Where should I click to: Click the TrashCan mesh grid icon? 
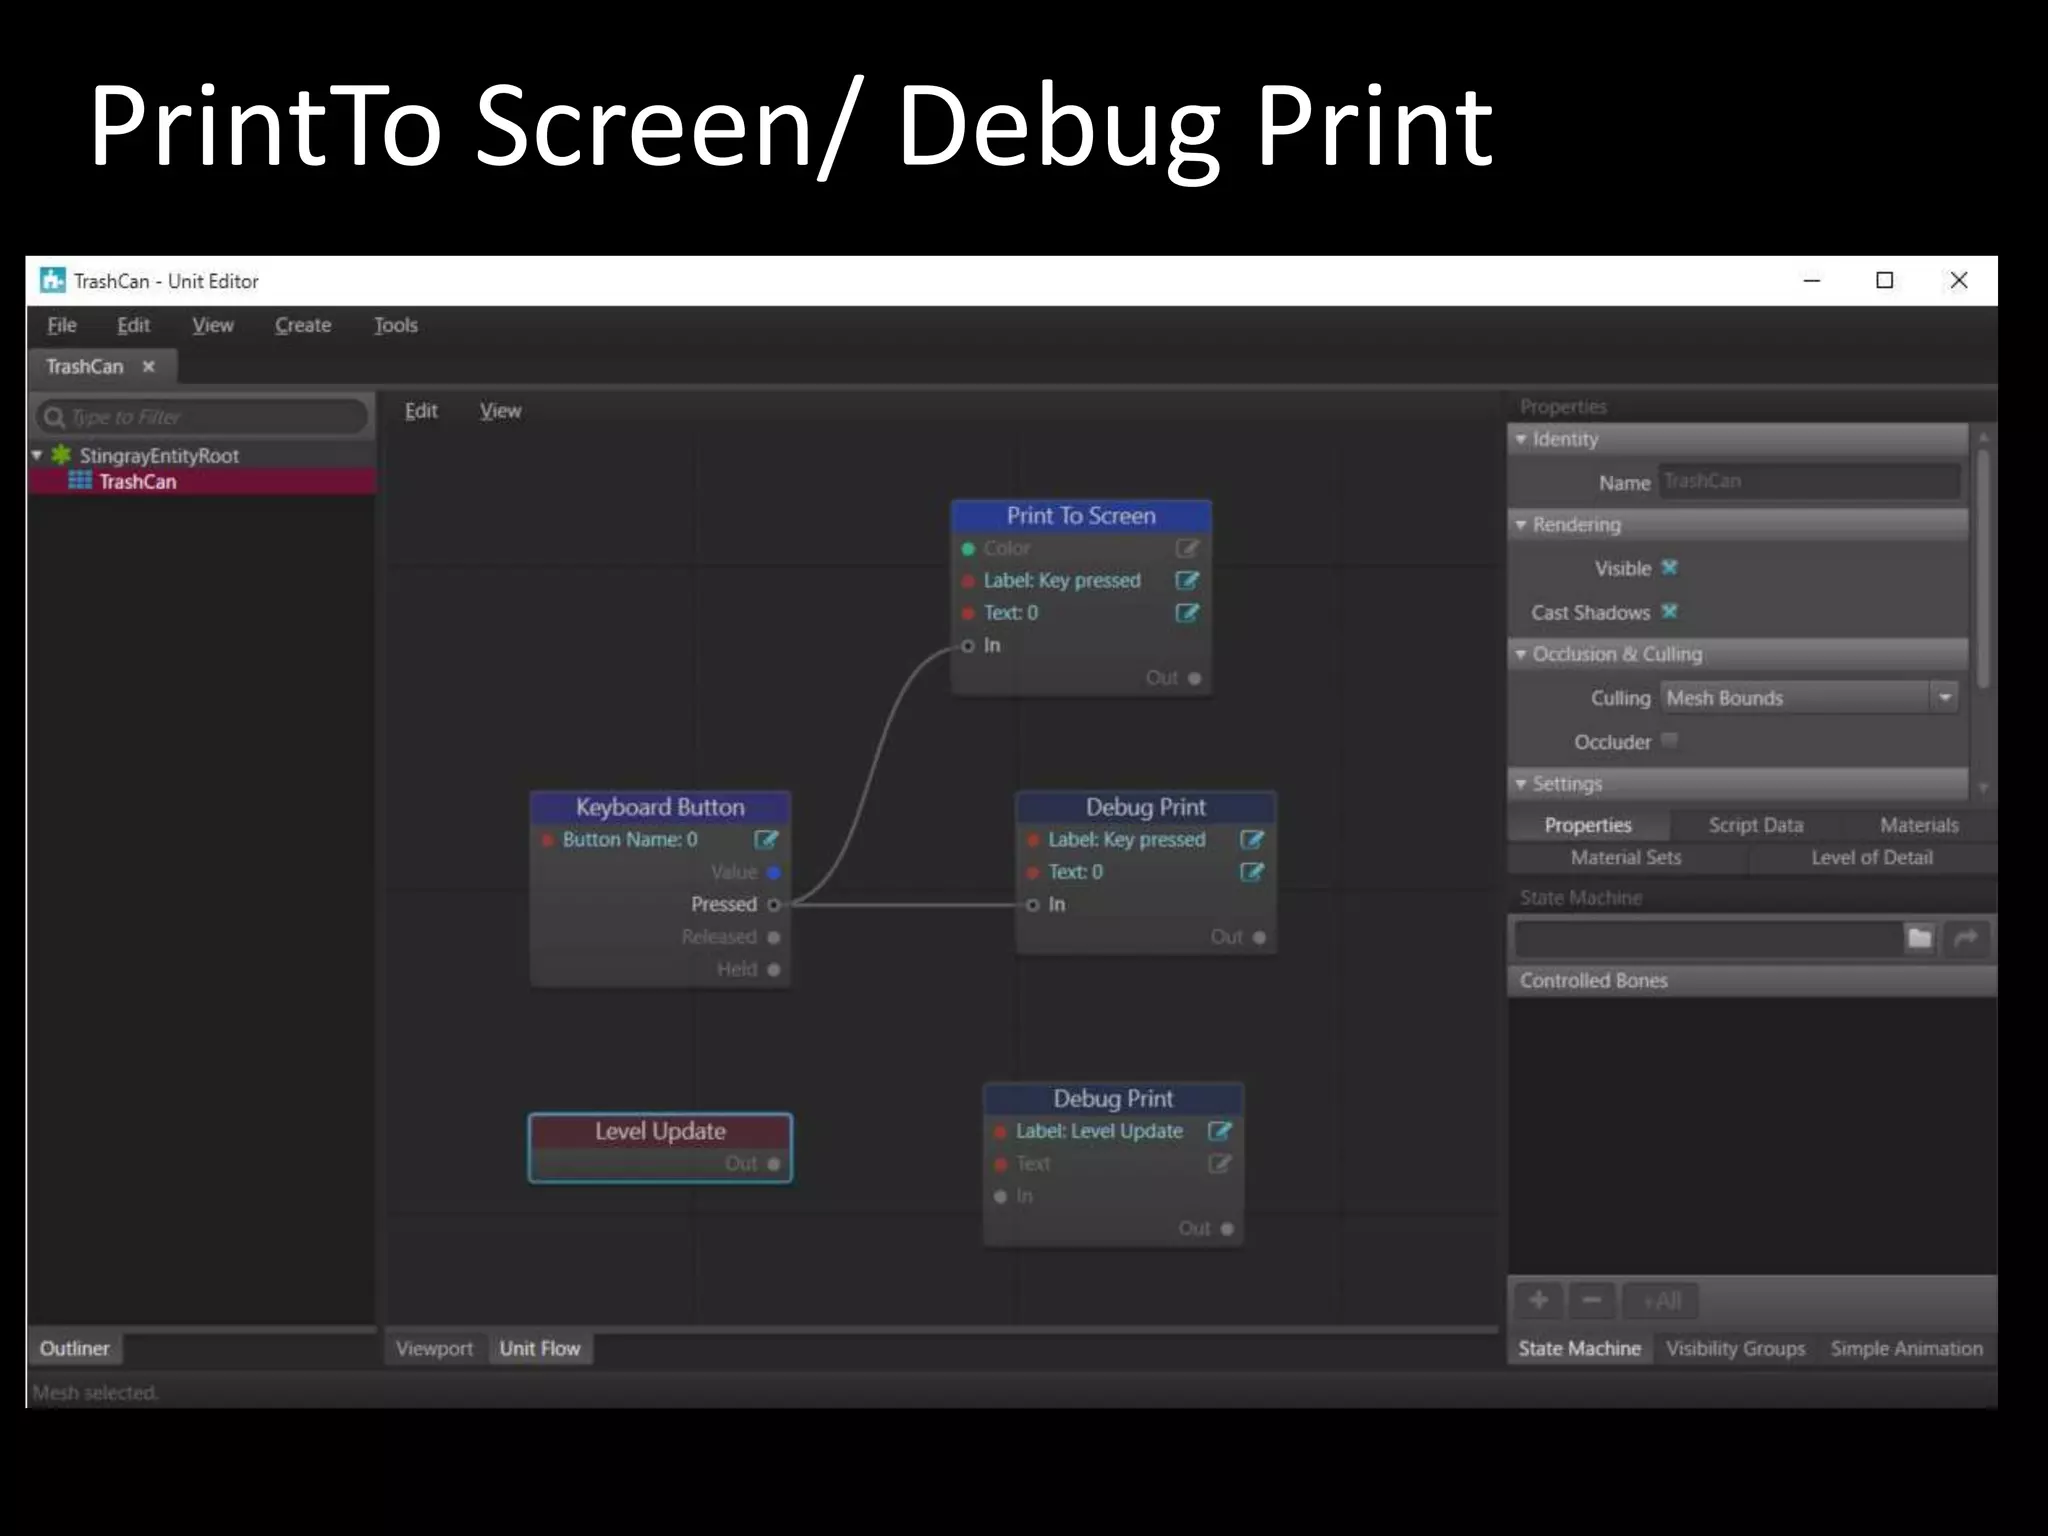point(80,481)
